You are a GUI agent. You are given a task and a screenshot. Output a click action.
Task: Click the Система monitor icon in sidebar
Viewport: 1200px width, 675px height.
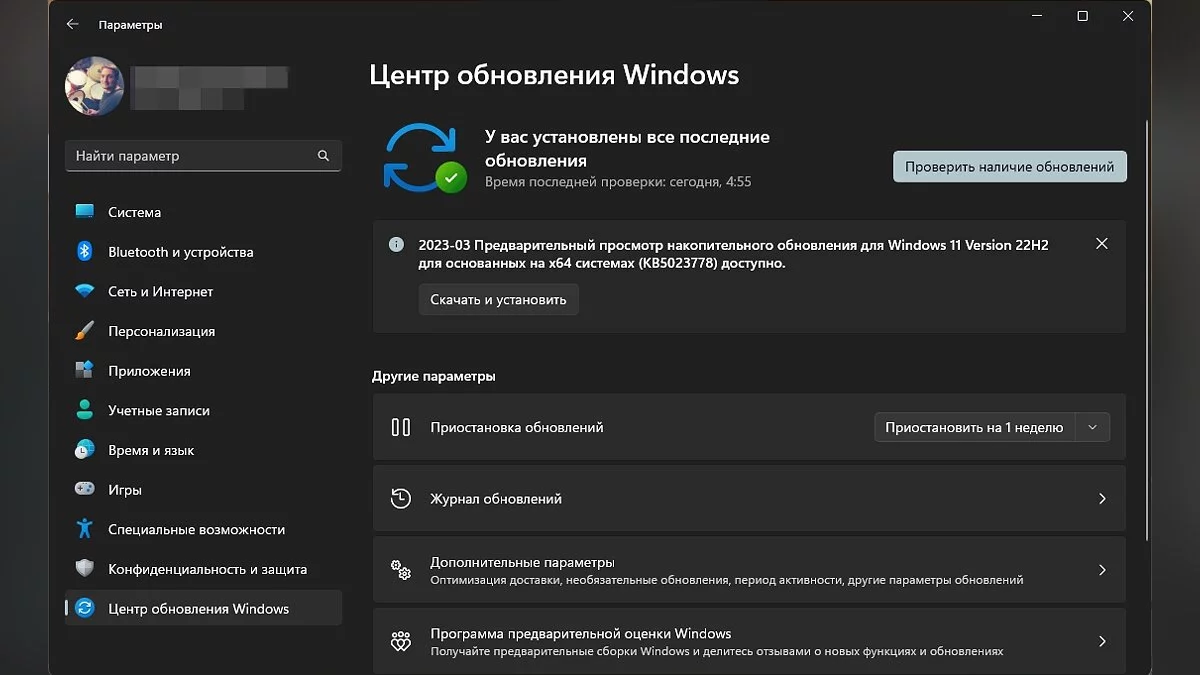tap(85, 212)
